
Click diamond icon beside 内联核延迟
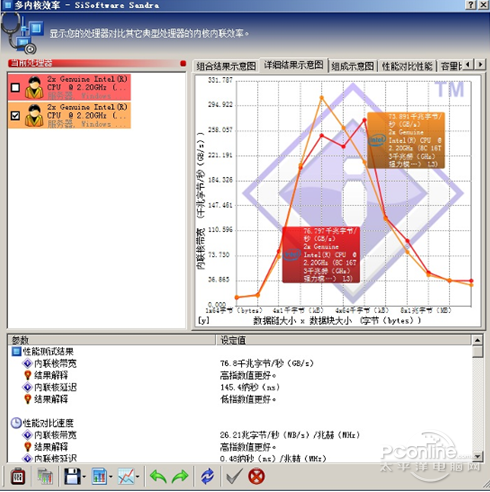pos(27,387)
